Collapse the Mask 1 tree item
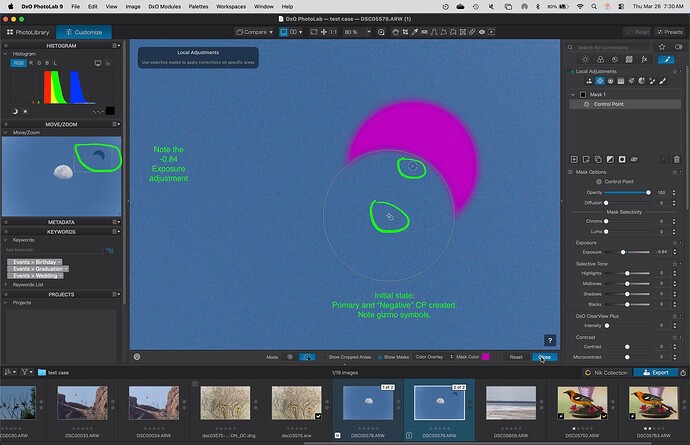Viewport: 690px width, 445px height. point(573,95)
